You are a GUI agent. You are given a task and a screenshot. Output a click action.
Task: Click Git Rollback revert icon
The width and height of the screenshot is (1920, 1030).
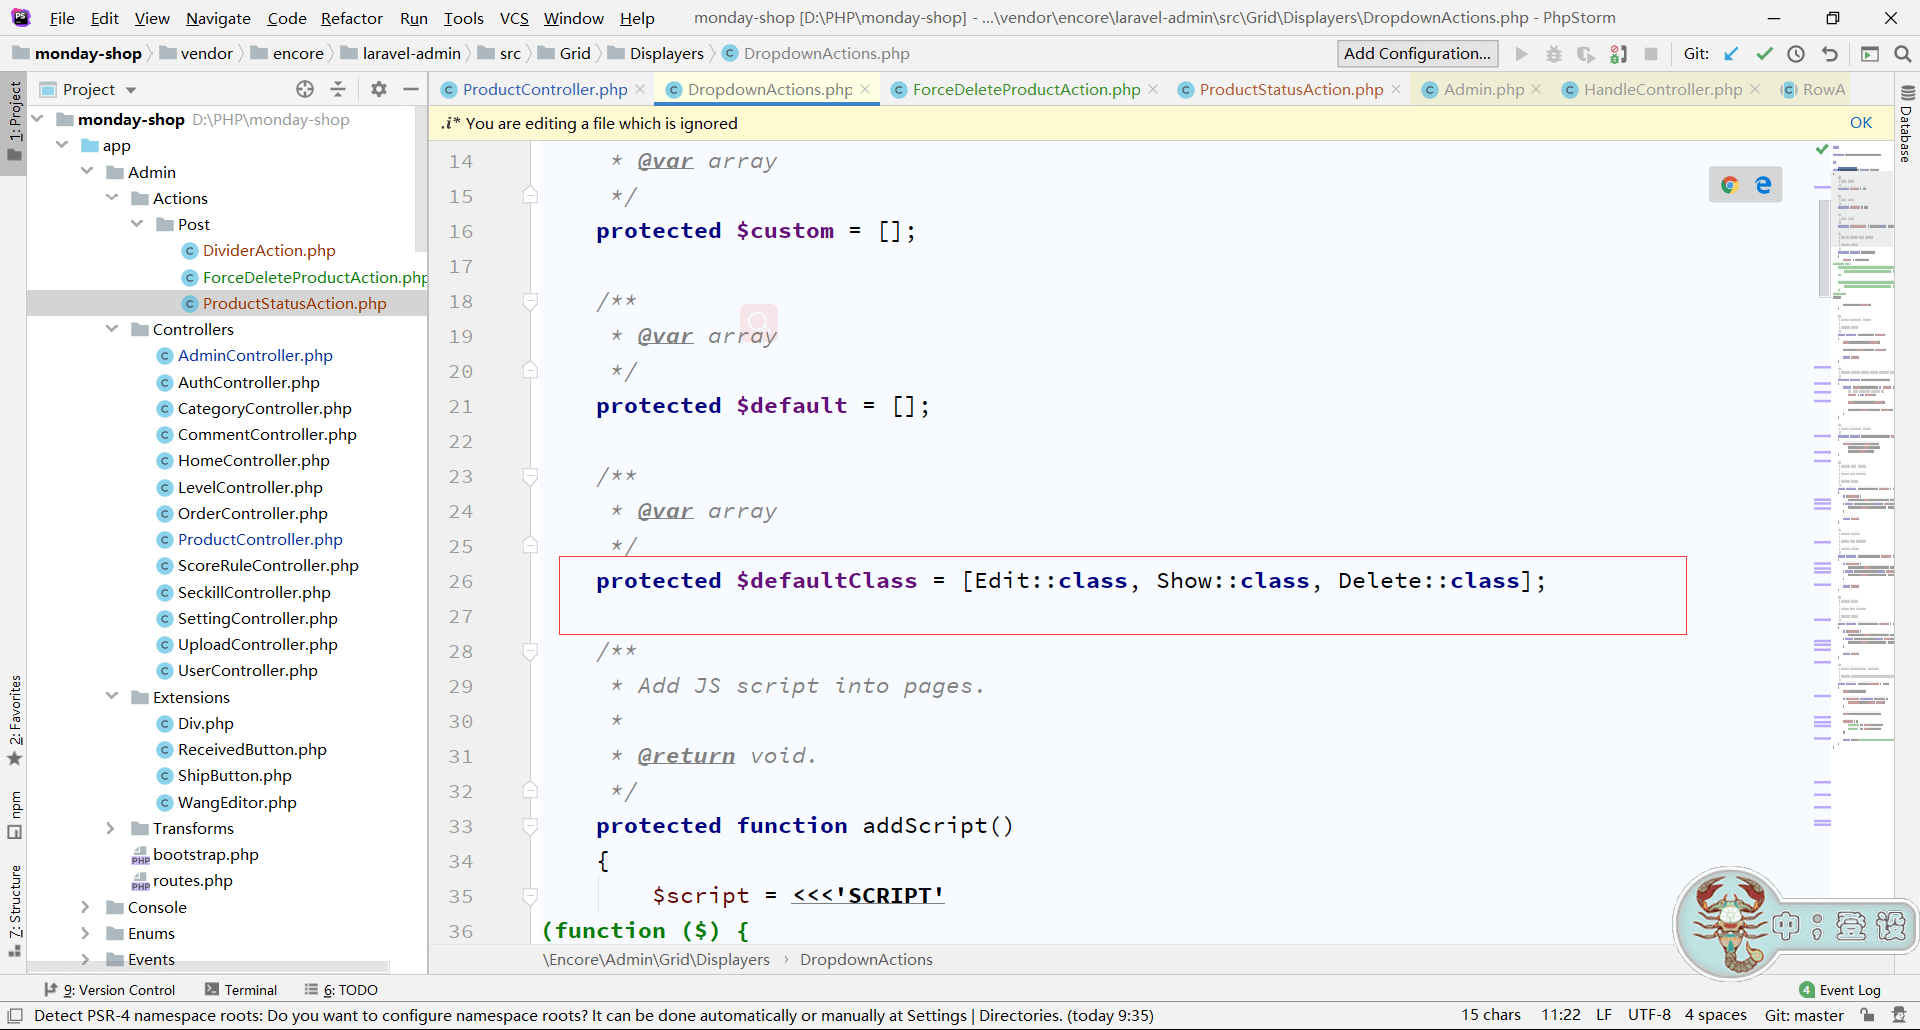click(x=1829, y=54)
